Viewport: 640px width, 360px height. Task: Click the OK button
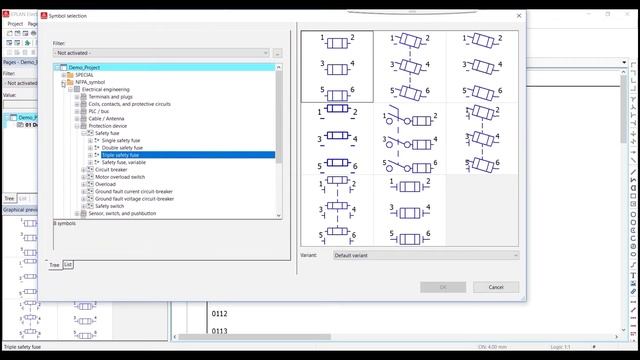point(443,287)
